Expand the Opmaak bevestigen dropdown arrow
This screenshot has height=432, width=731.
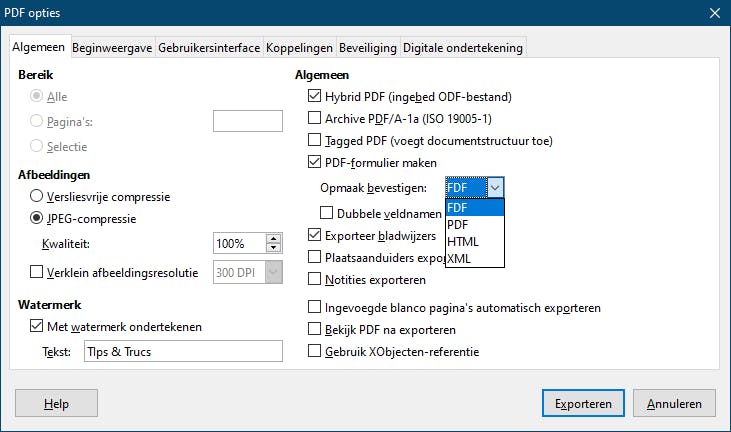(495, 188)
